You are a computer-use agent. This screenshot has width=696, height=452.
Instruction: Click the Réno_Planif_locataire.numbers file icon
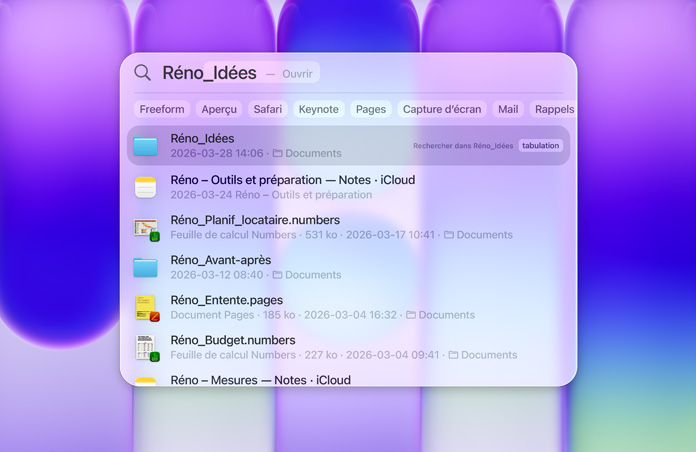click(x=146, y=227)
